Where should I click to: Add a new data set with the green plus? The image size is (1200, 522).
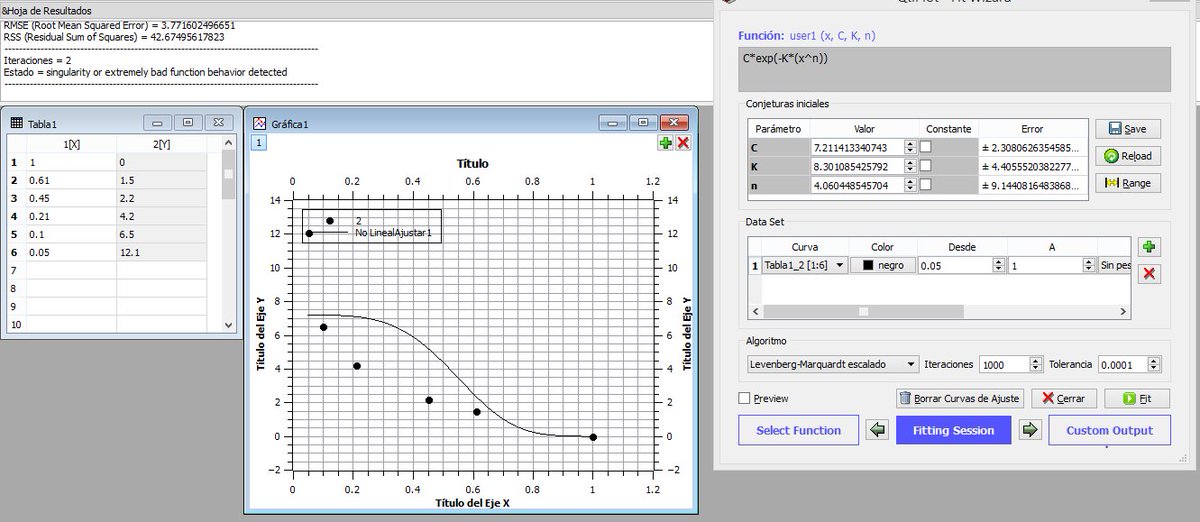coord(1150,247)
